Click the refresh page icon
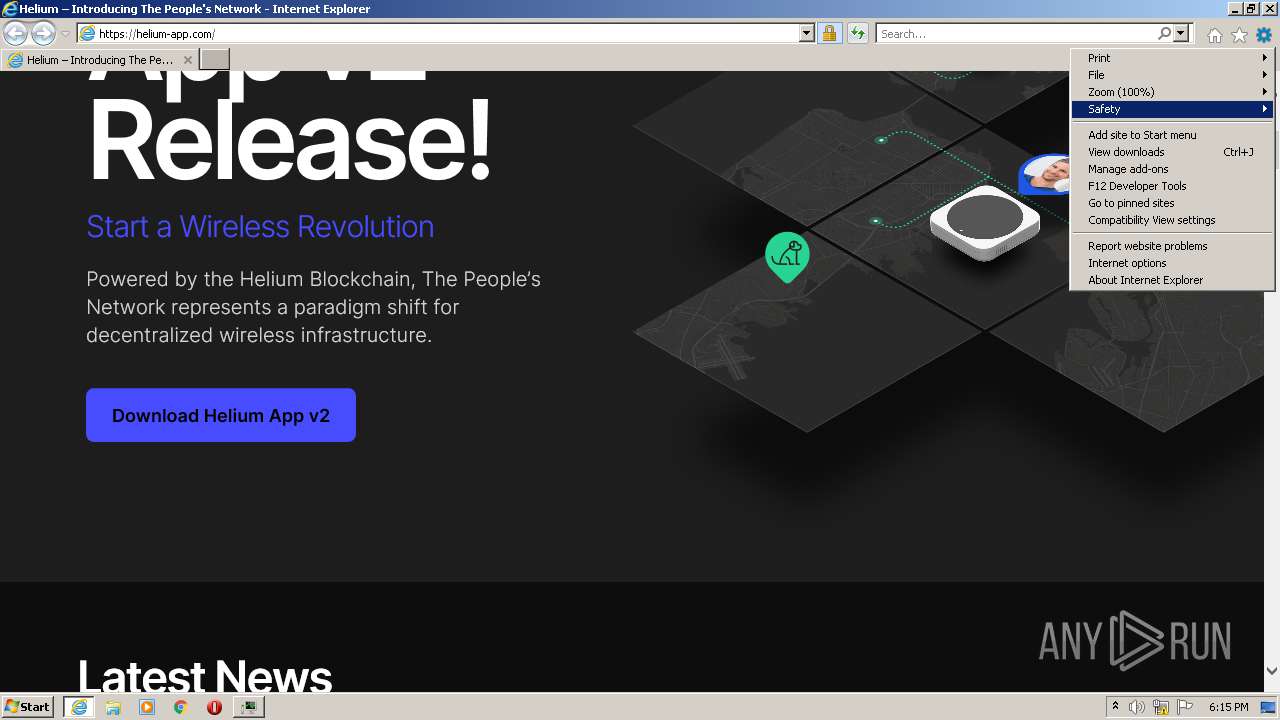Viewport: 1280px width, 720px height. pyautogui.click(x=857, y=33)
